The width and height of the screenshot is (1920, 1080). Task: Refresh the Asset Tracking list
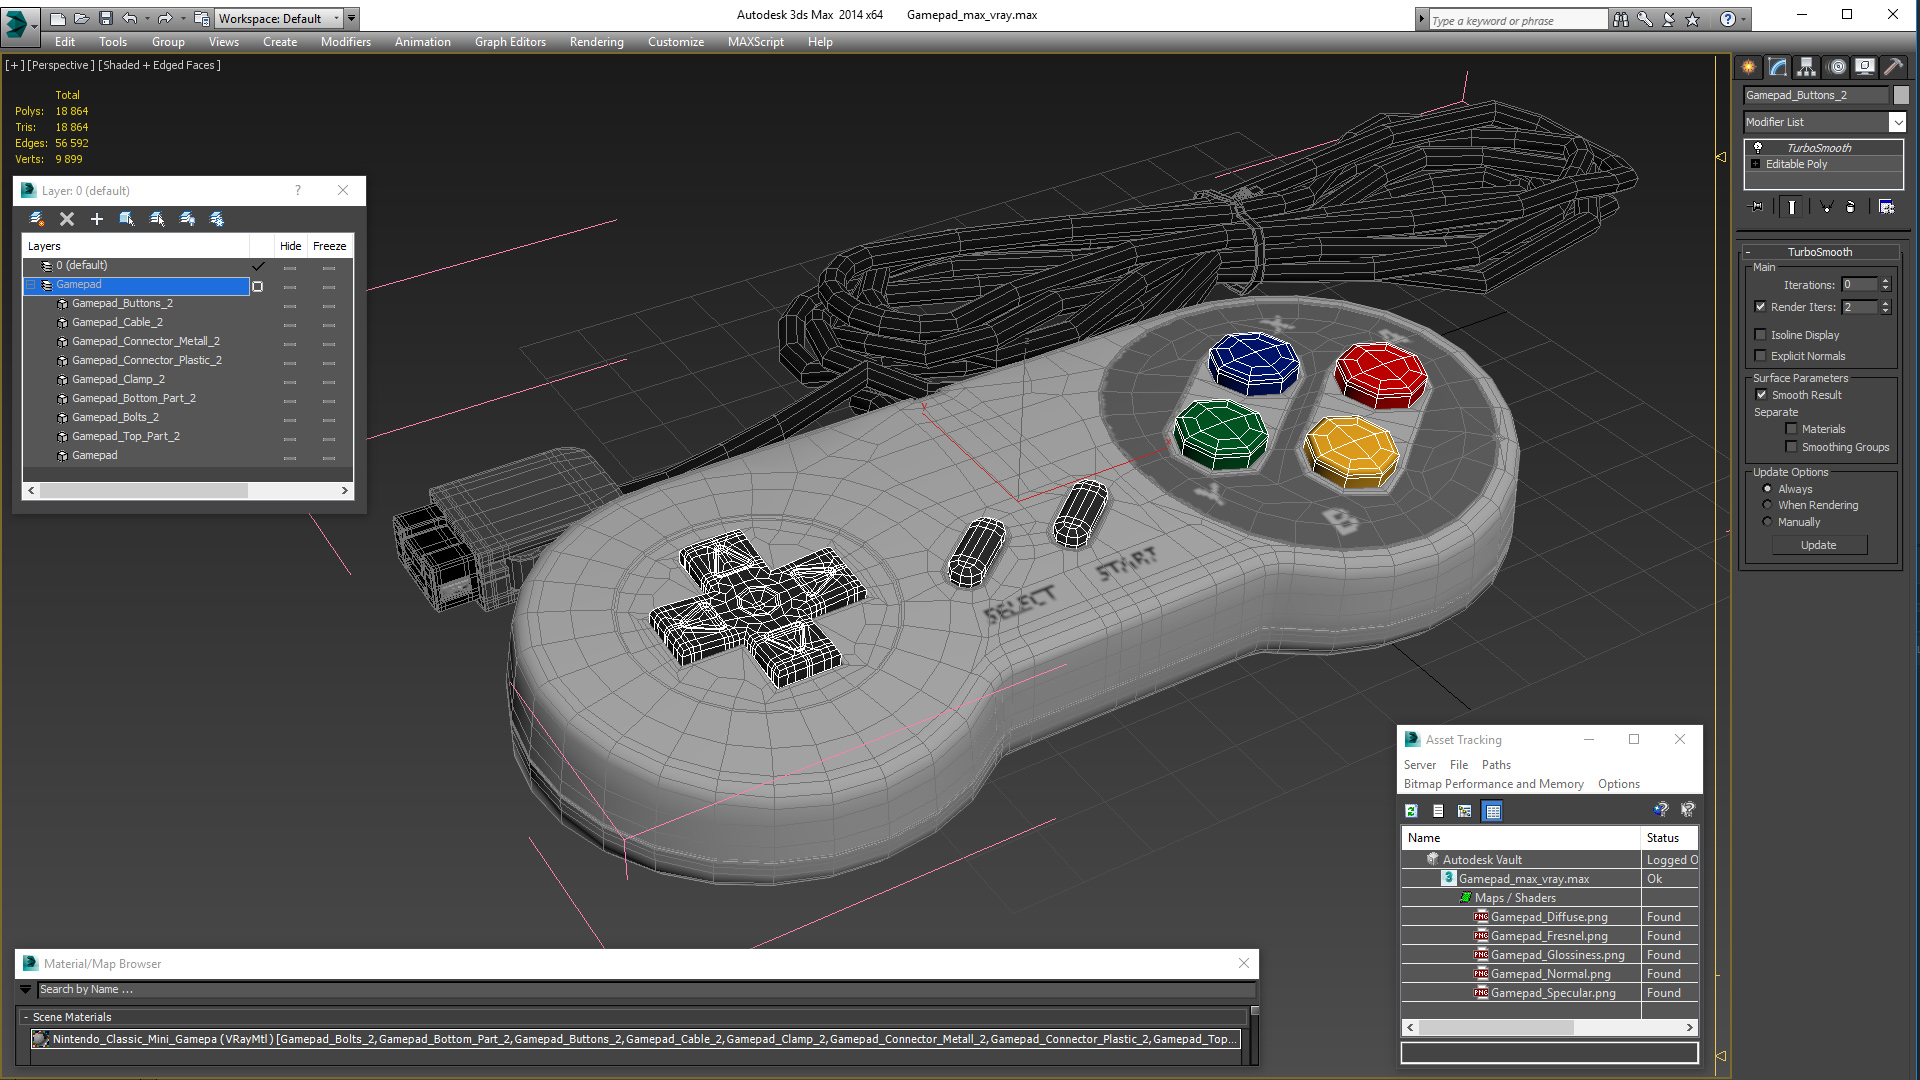tap(1411, 811)
